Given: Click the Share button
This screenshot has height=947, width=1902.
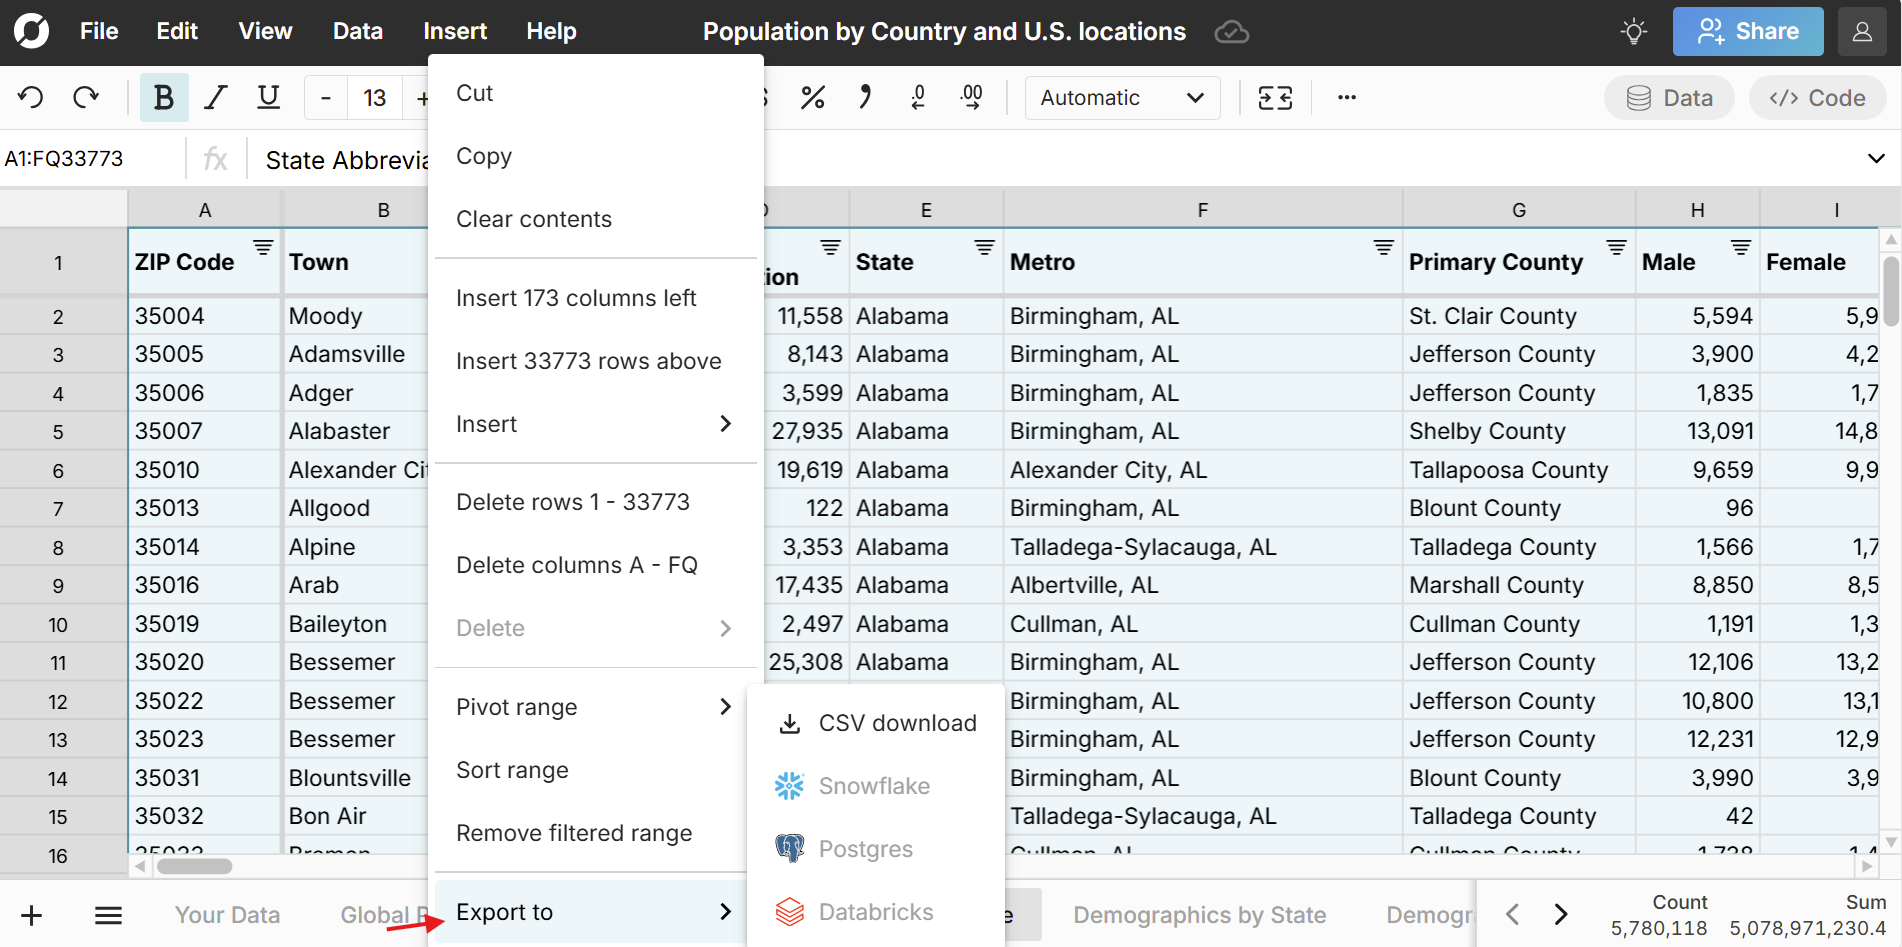Looking at the screenshot, I should [1747, 32].
